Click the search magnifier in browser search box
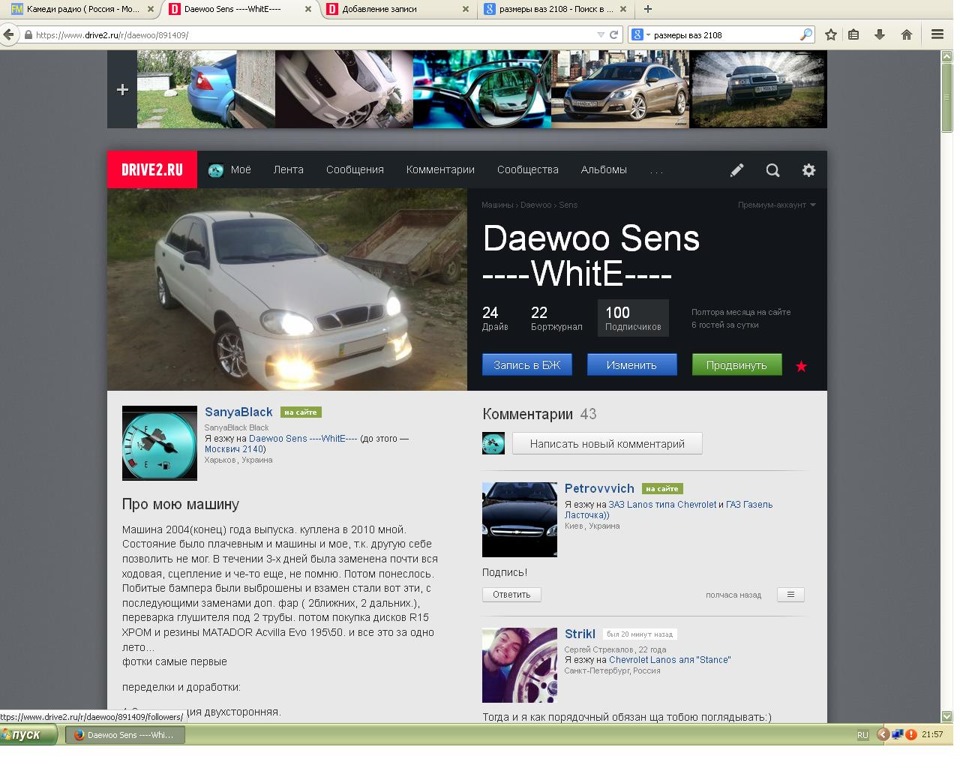The image size is (960, 768). pyautogui.click(x=806, y=35)
